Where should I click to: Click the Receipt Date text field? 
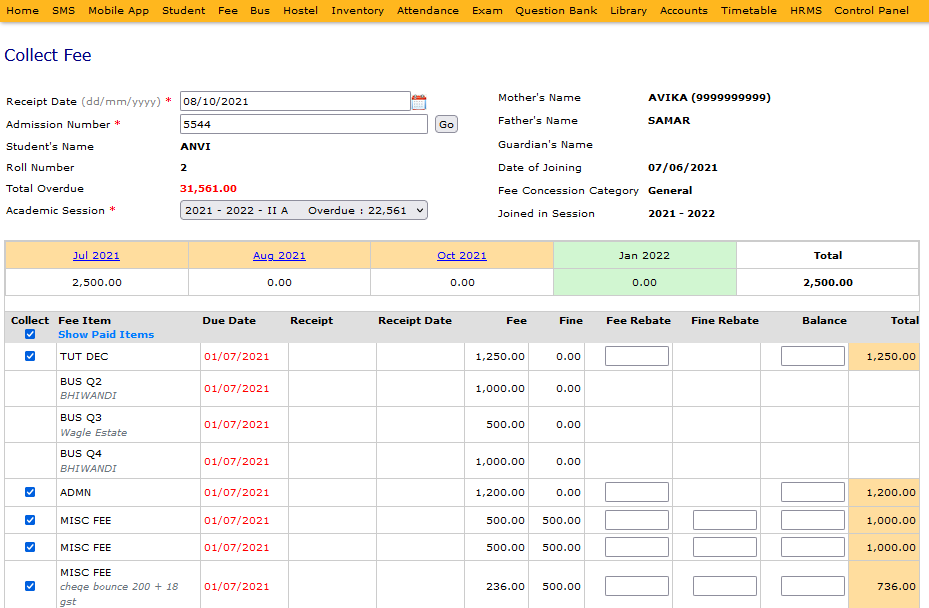(295, 101)
